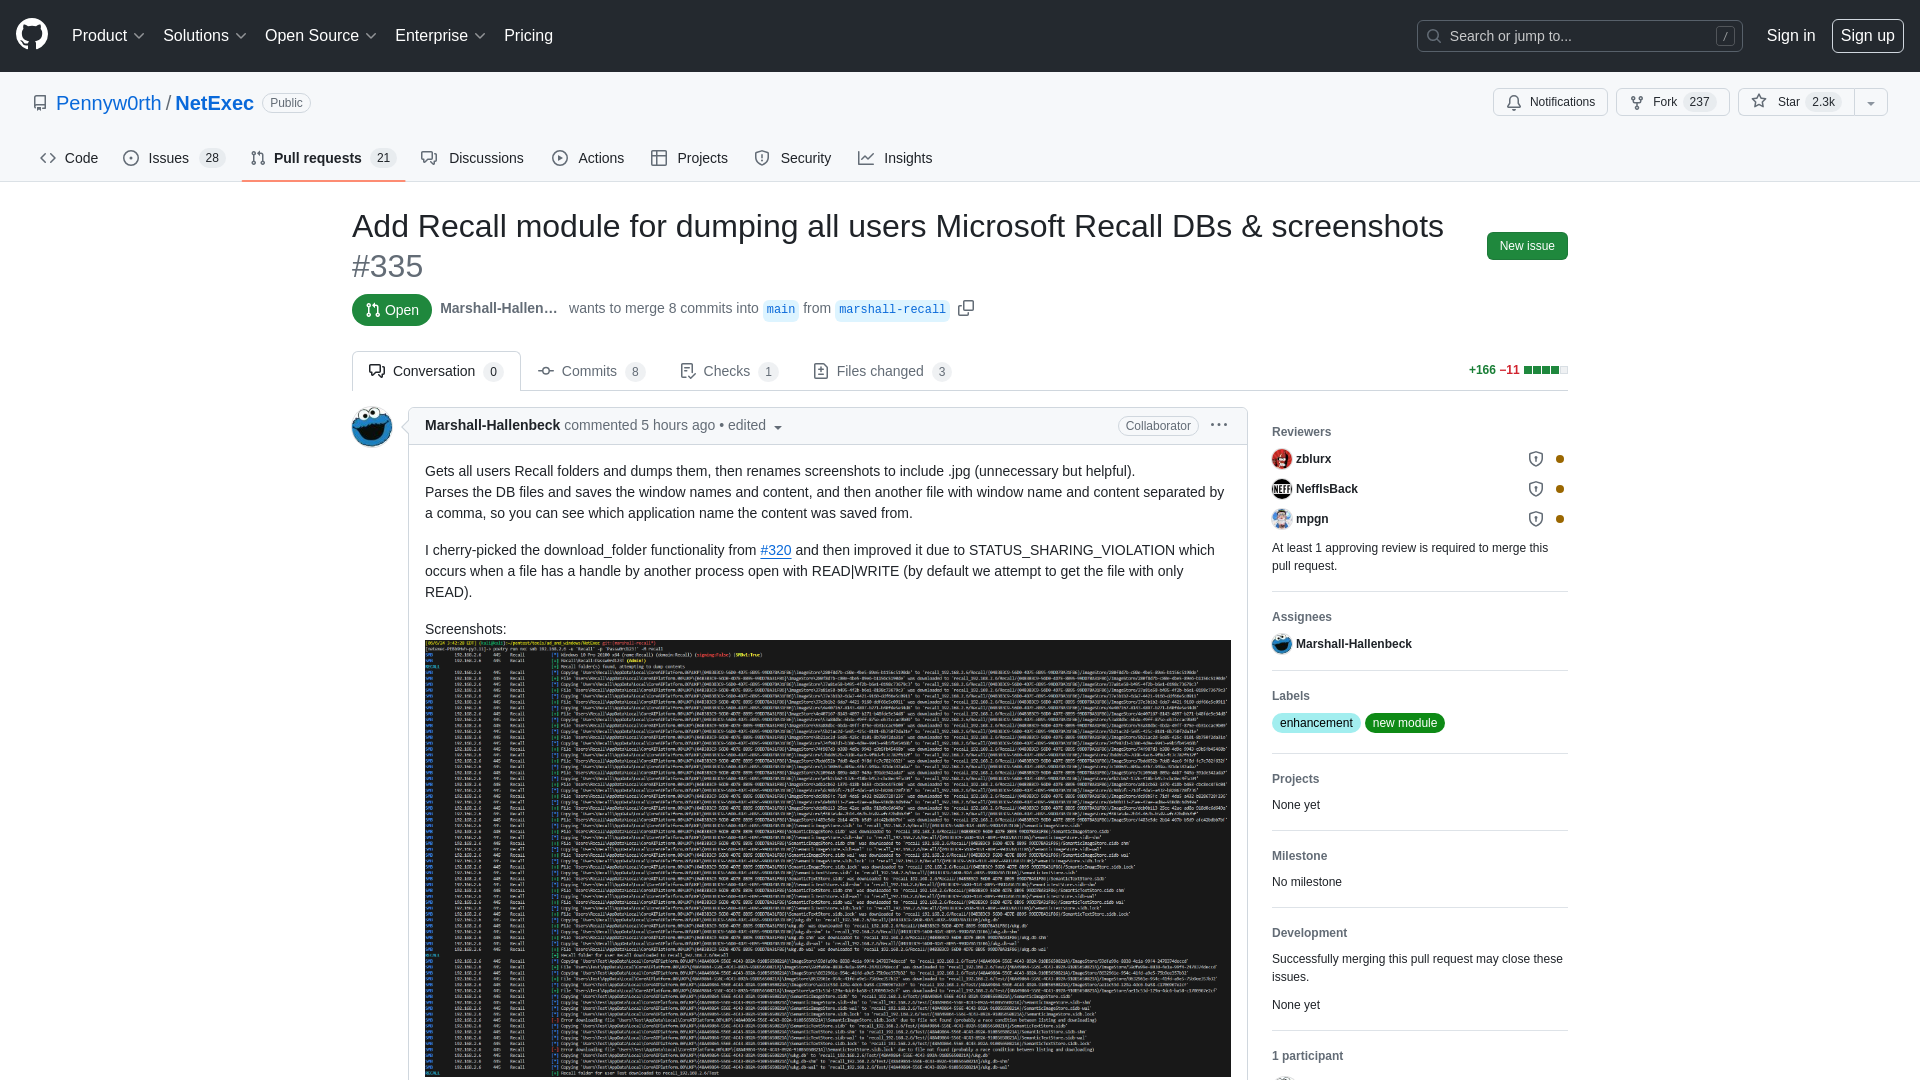Open the Projects tab
This screenshot has width=1920, height=1080.
click(689, 158)
